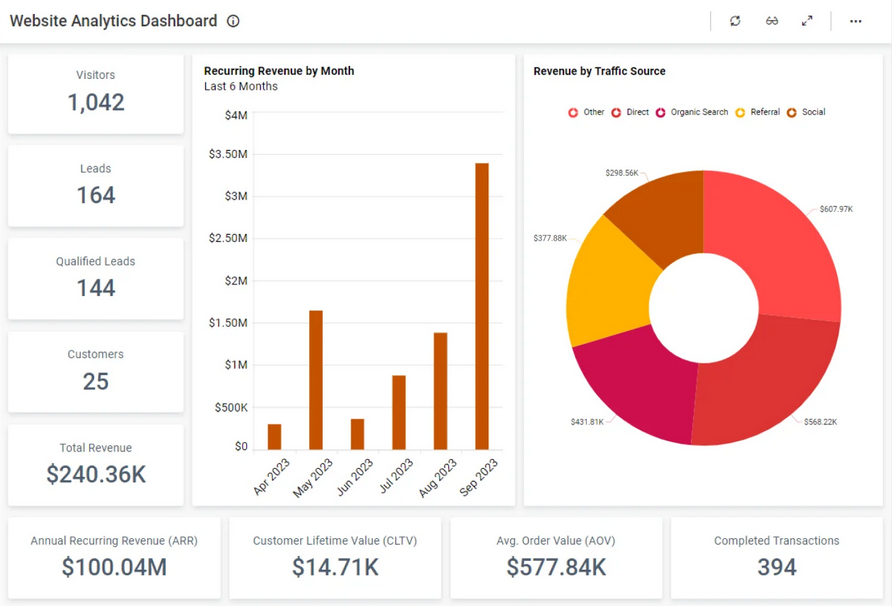Toggle Direct series in legend
892x606 pixels.
(630, 113)
